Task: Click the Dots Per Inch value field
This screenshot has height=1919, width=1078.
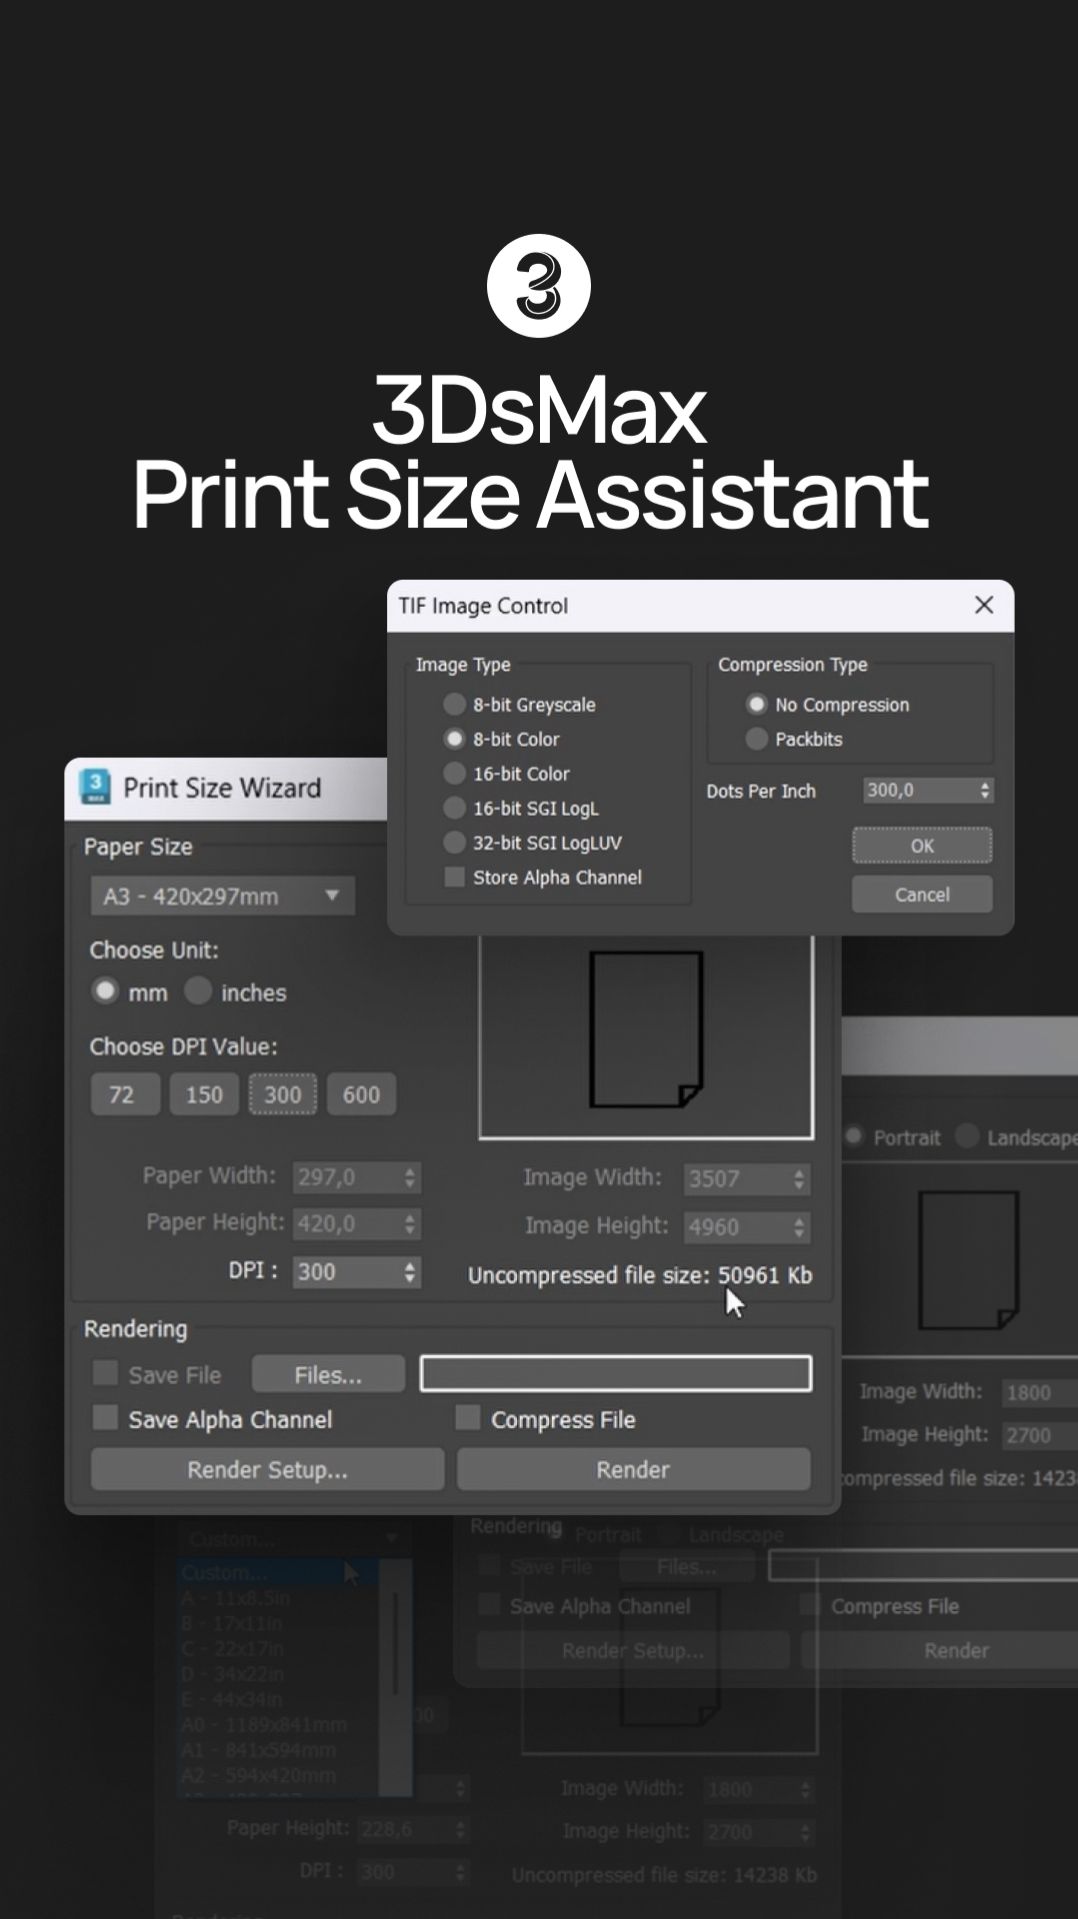Action: (x=919, y=790)
